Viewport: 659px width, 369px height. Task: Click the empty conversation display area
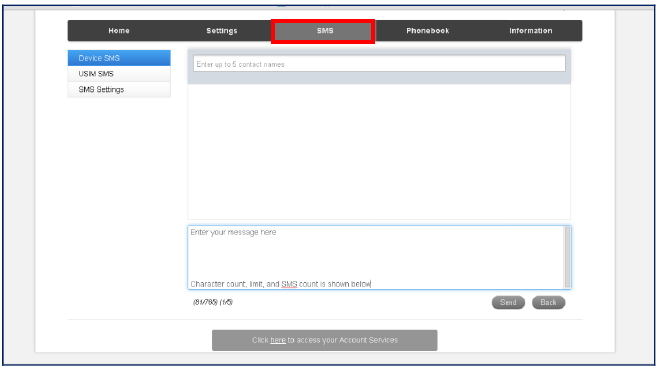click(x=379, y=151)
